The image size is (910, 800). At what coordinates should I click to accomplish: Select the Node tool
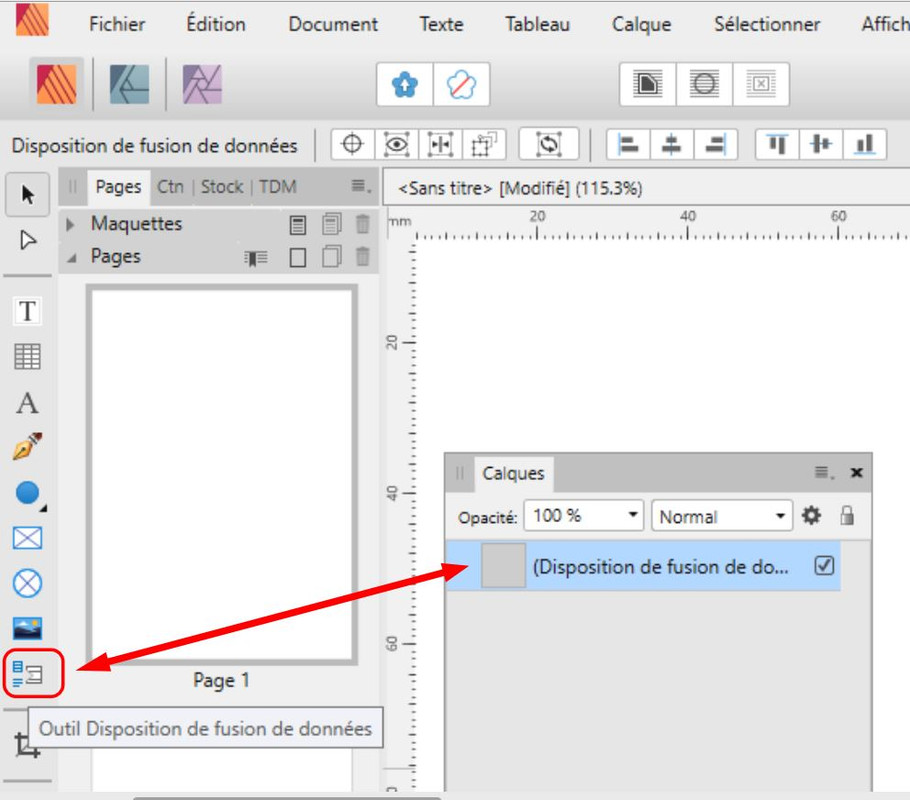pyautogui.click(x=27, y=240)
